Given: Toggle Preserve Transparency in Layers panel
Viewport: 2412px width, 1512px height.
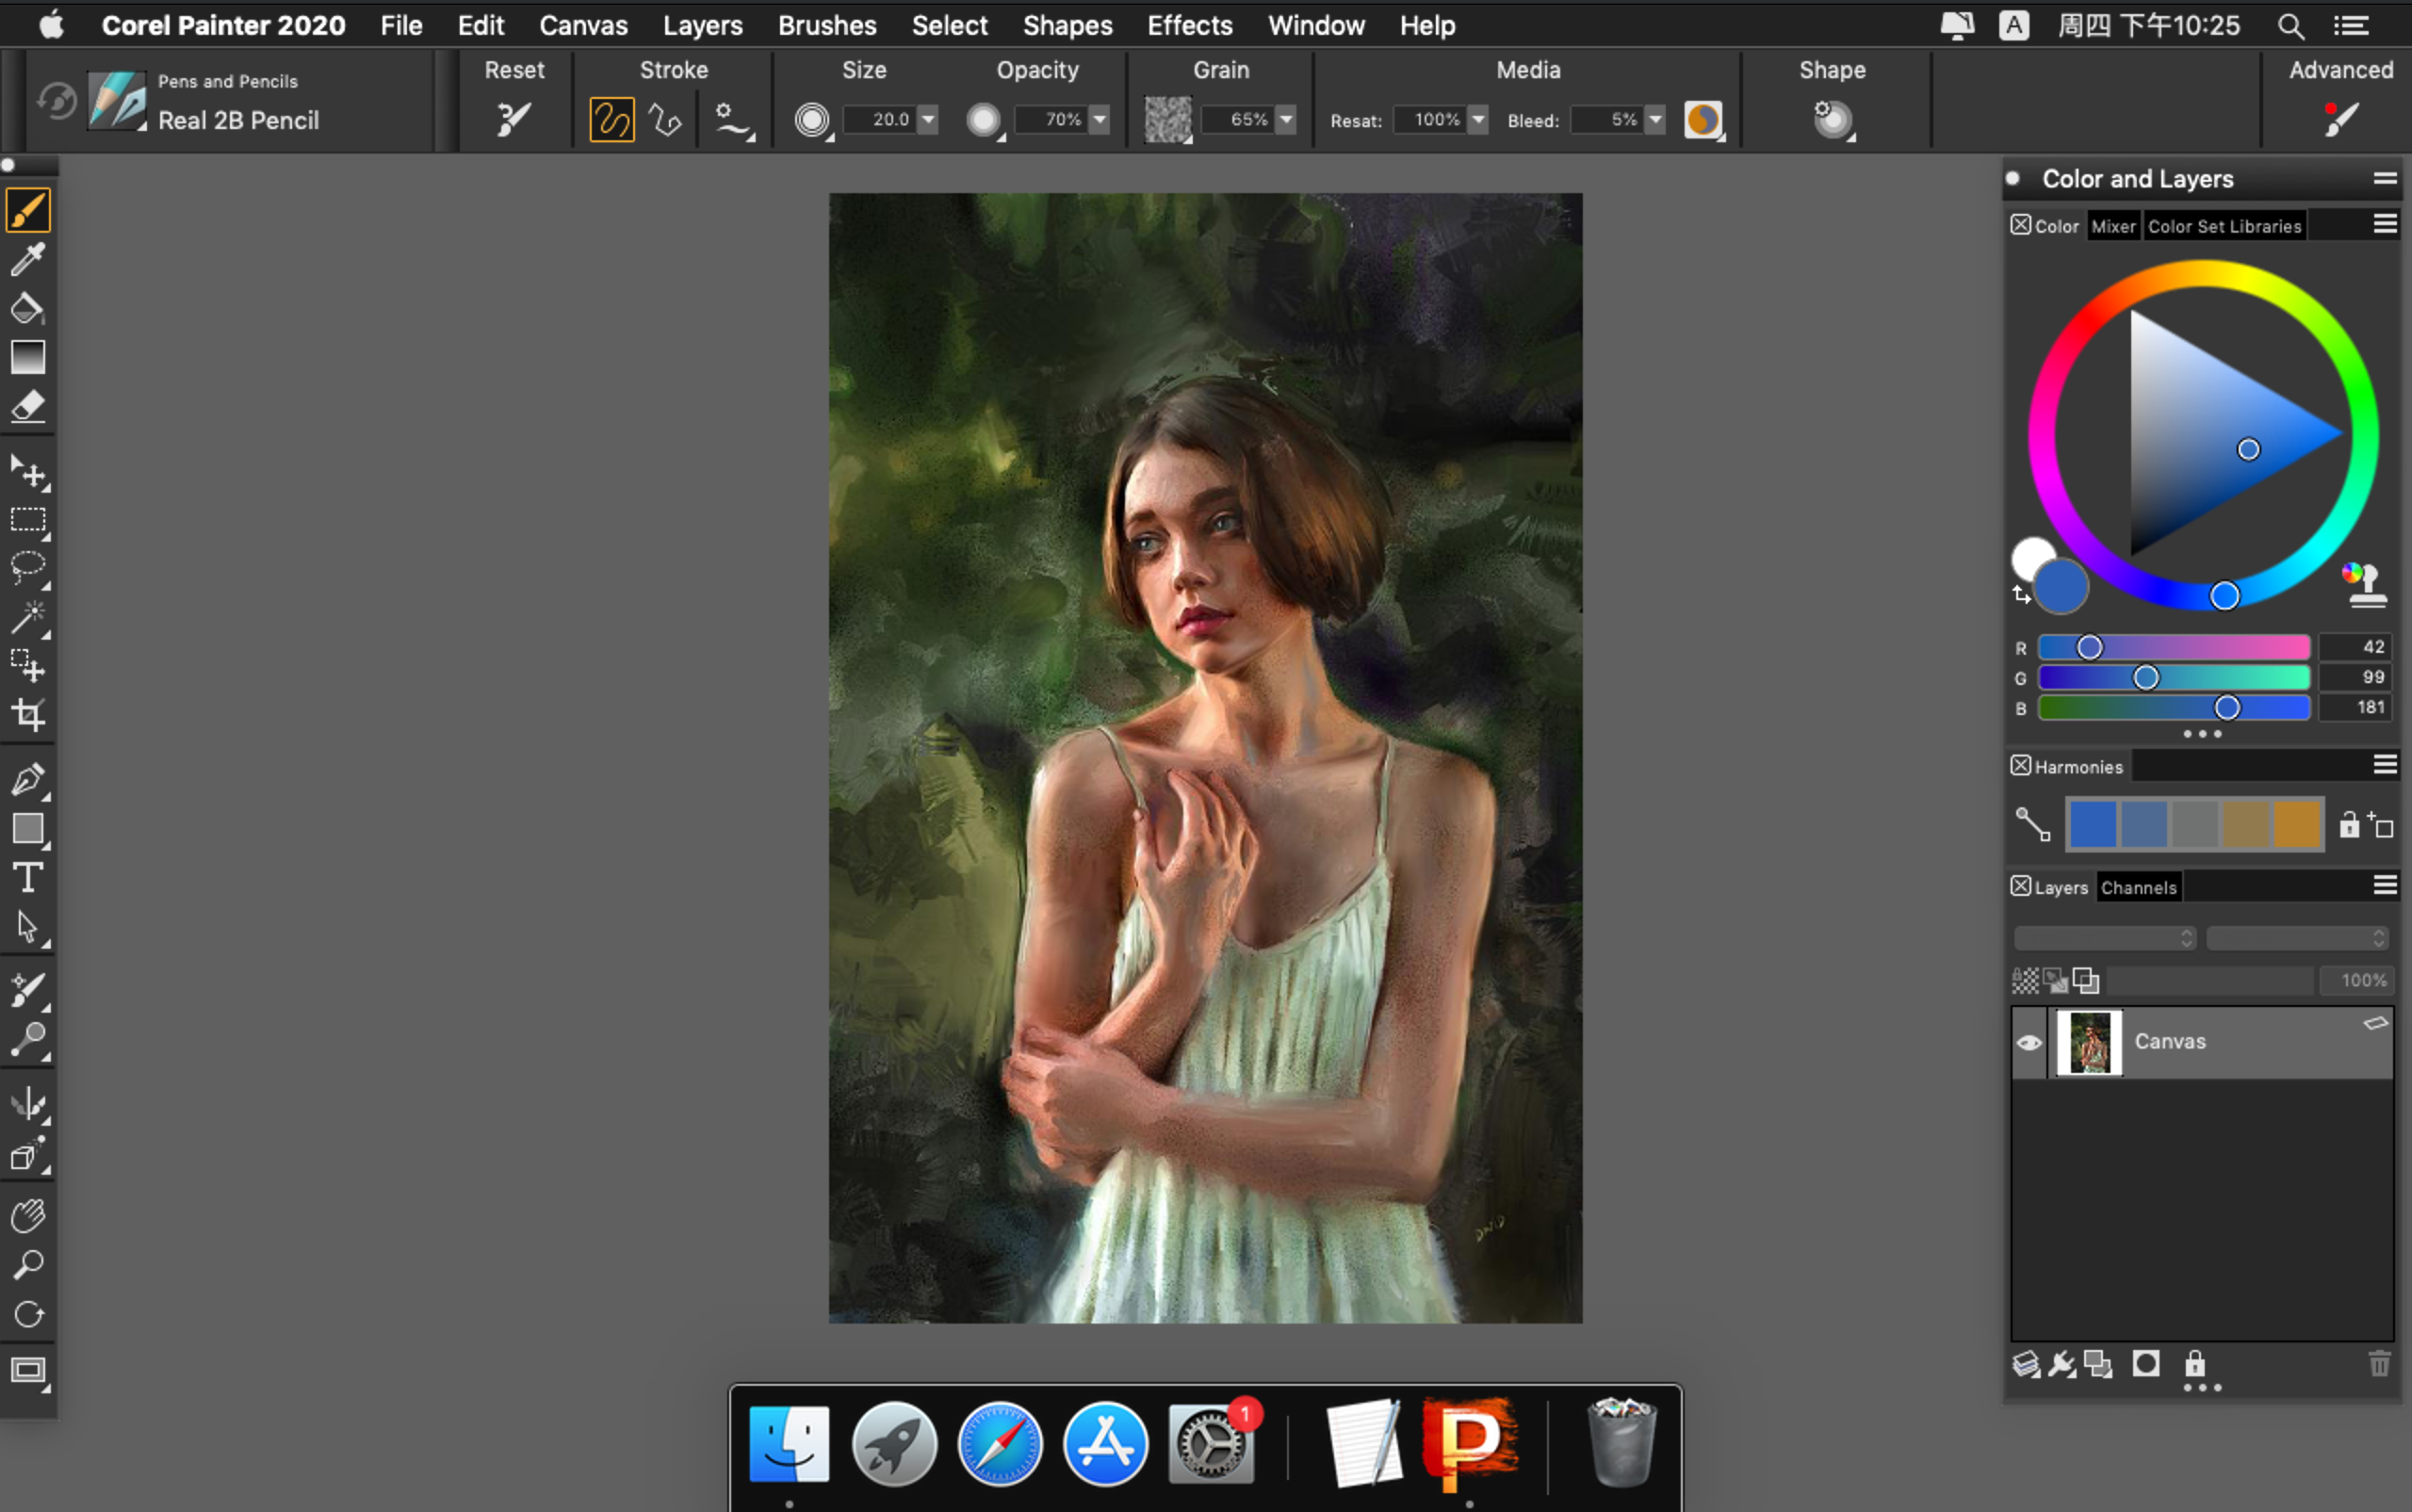Looking at the screenshot, I should [x=2025, y=980].
